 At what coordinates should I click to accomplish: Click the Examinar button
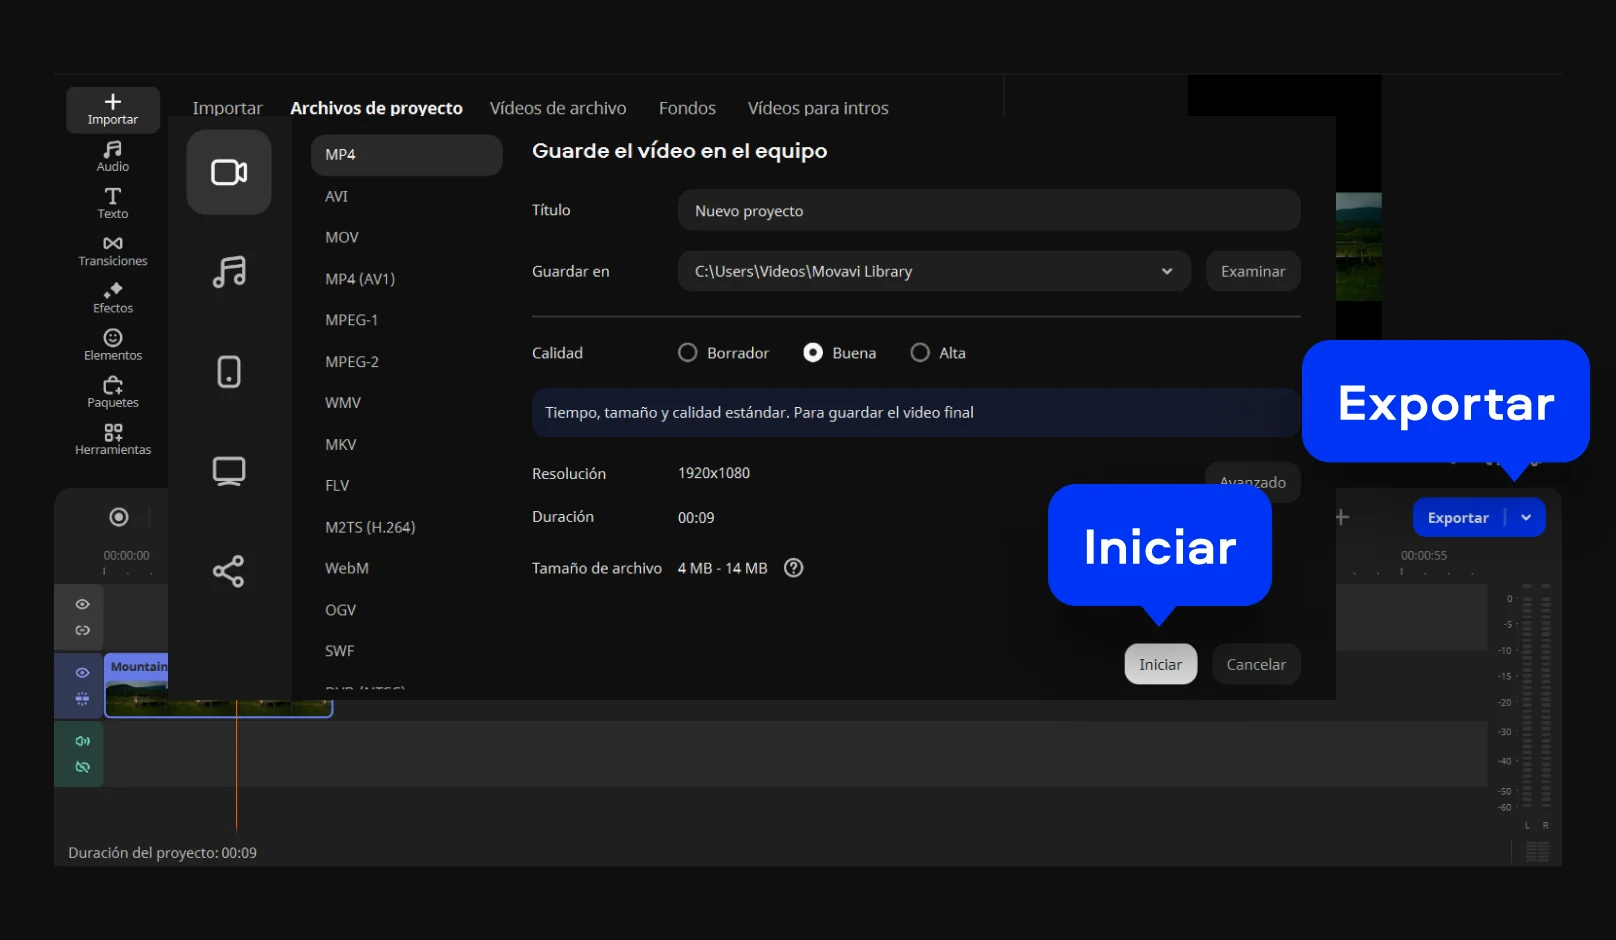(1252, 272)
